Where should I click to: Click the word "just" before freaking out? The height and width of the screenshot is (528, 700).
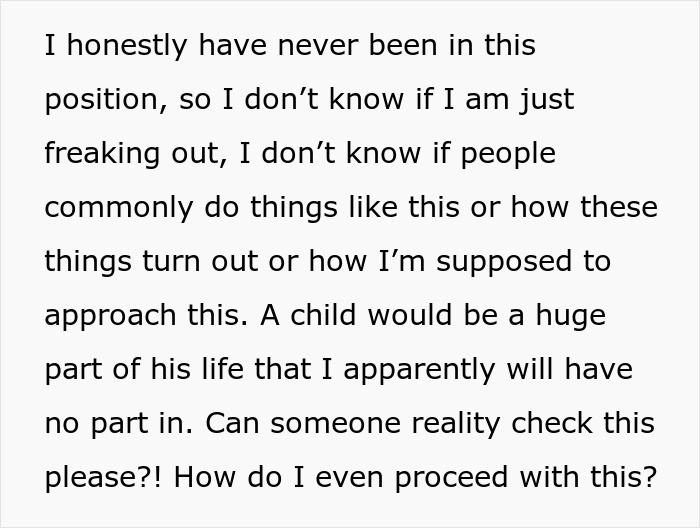coord(549,100)
